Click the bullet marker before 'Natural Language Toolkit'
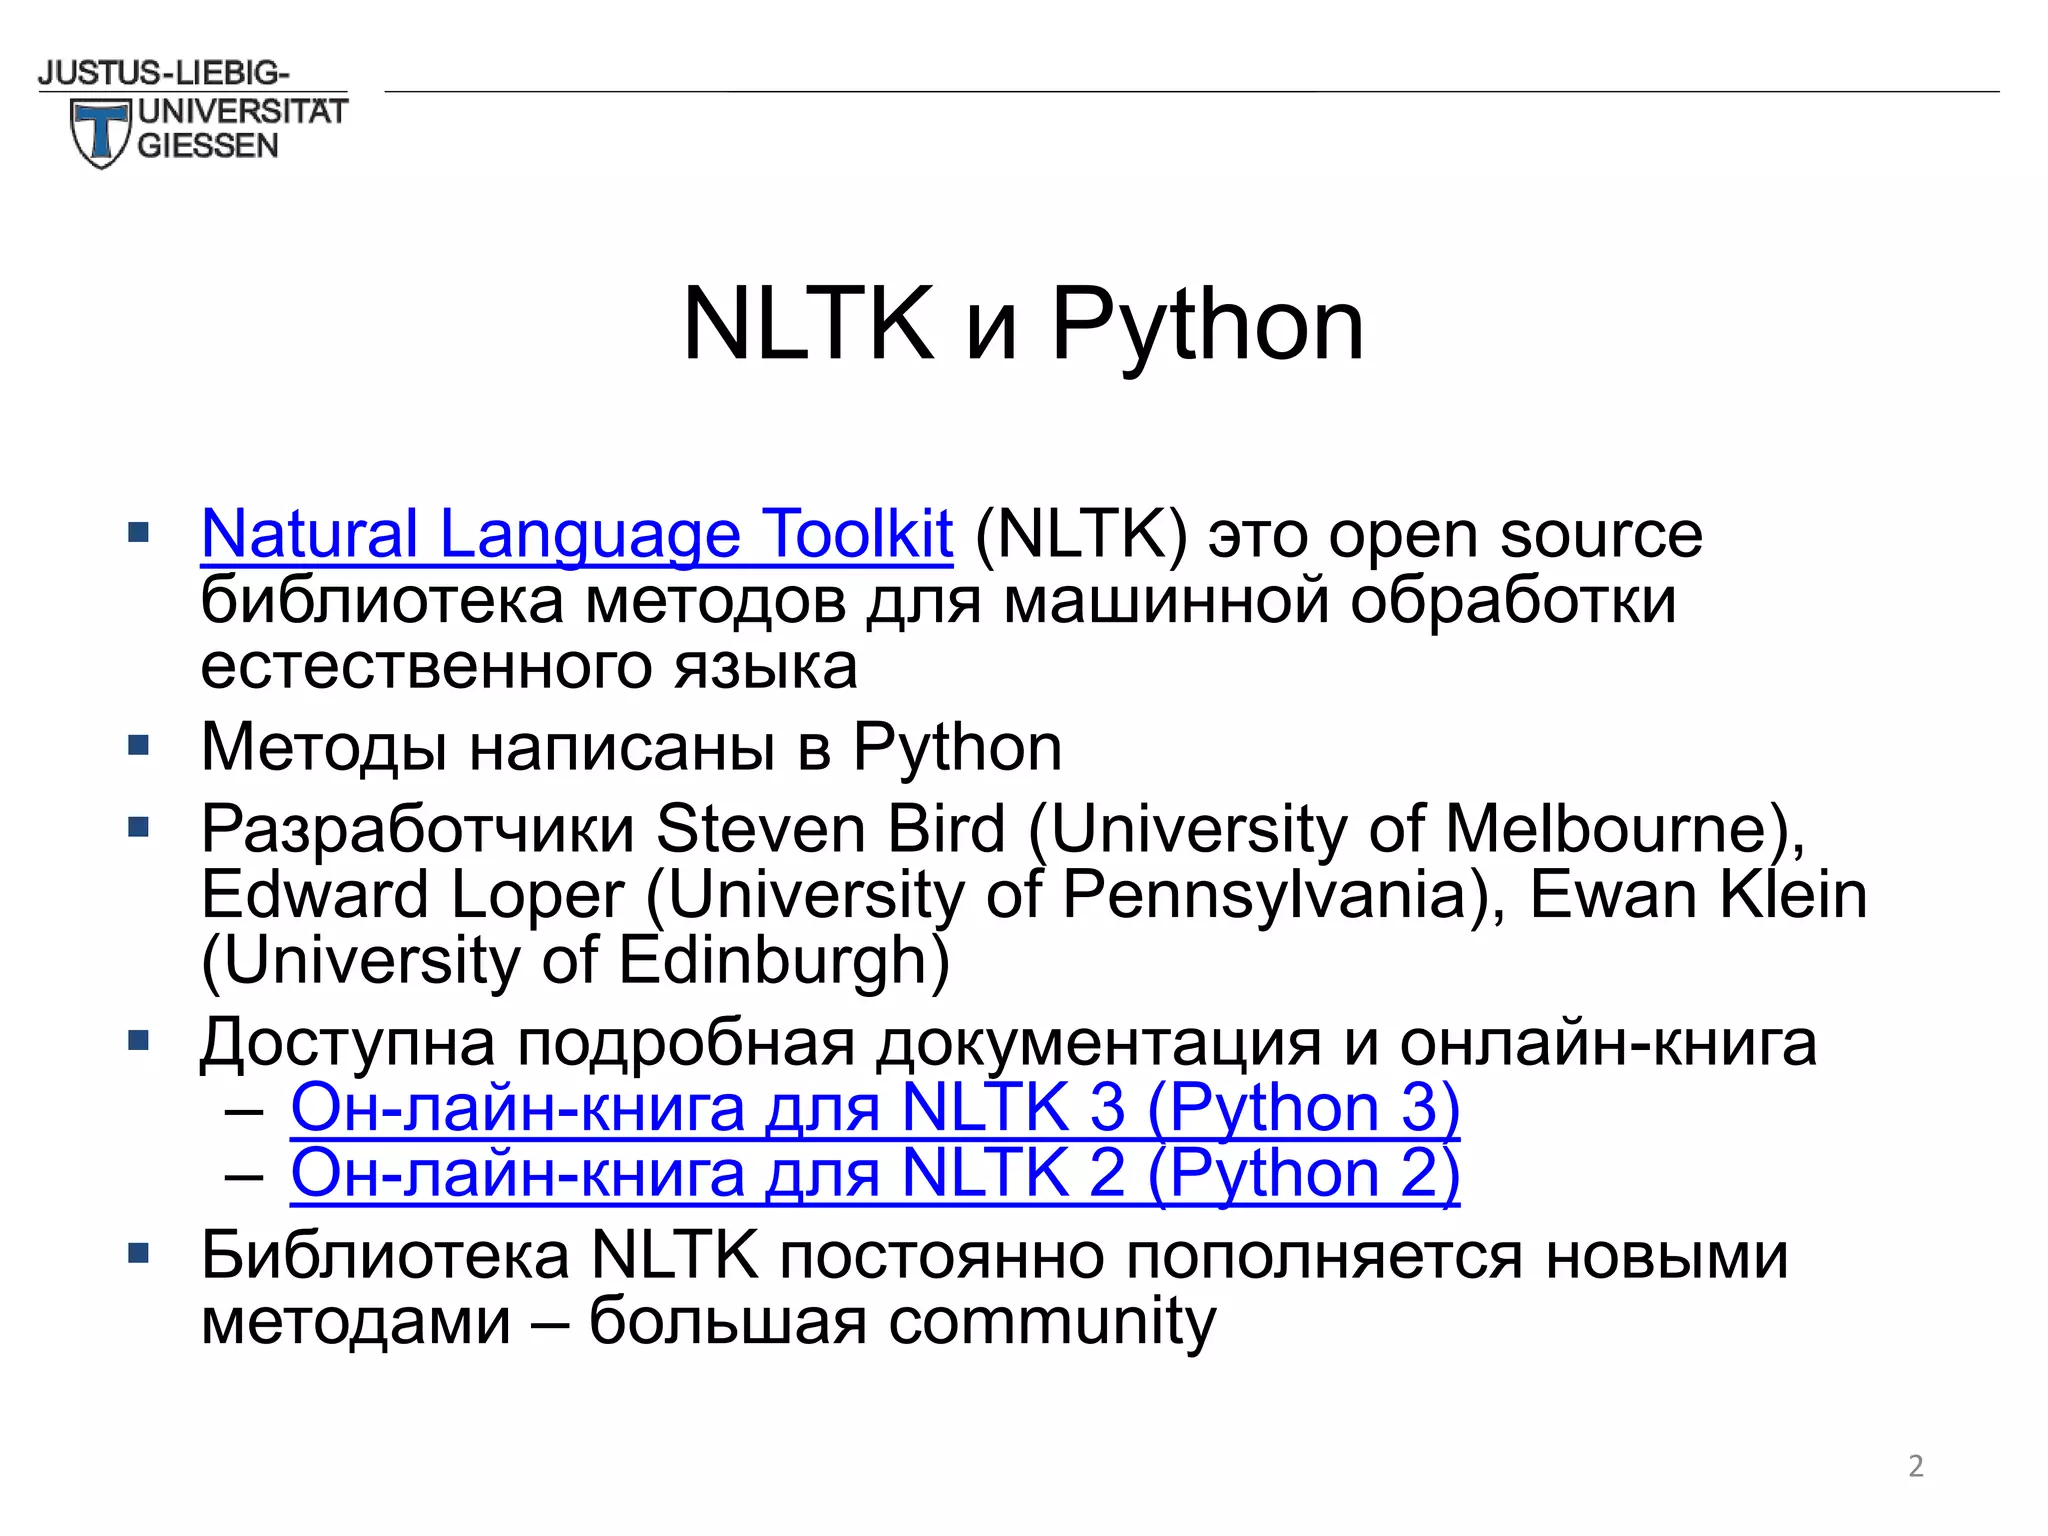 pos(139,531)
